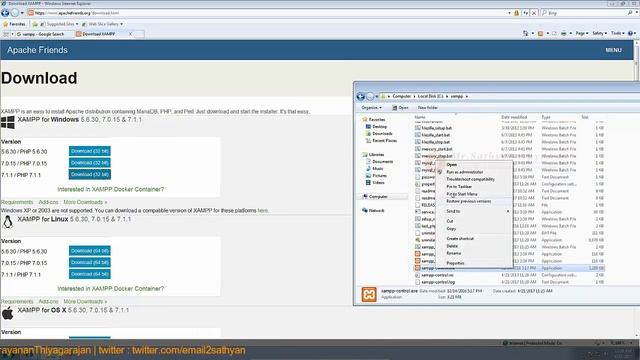
Task: Open the IE Tools menu
Action: [x=617, y=33]
